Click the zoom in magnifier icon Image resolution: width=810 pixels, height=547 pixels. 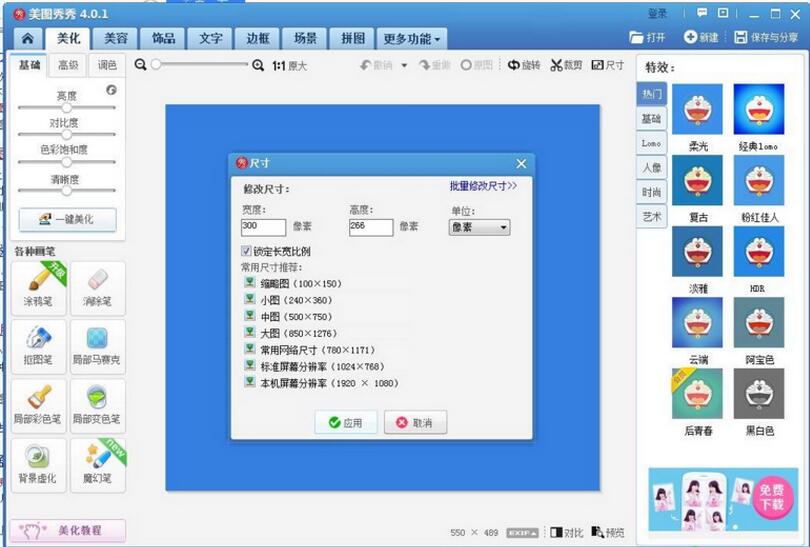tap(258, 65)
